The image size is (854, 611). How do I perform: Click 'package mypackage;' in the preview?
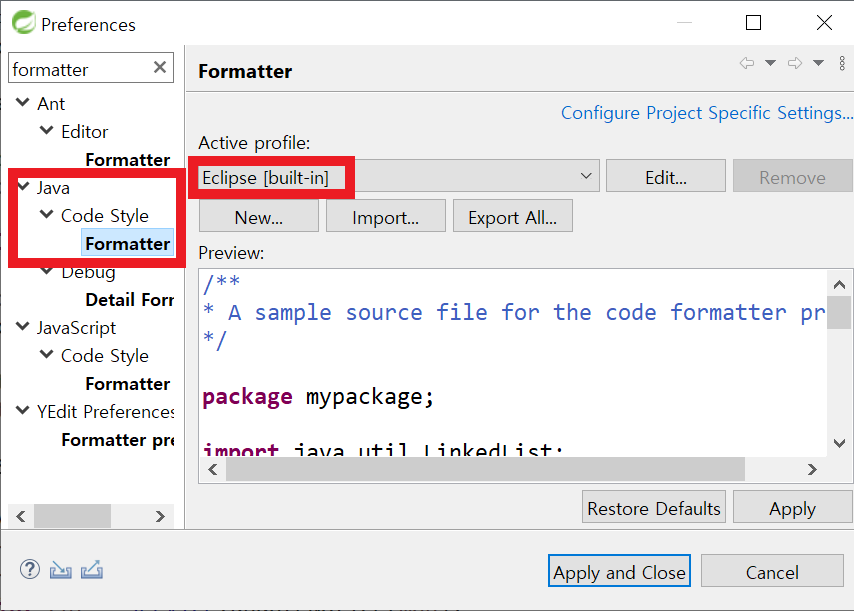[318, 396]
